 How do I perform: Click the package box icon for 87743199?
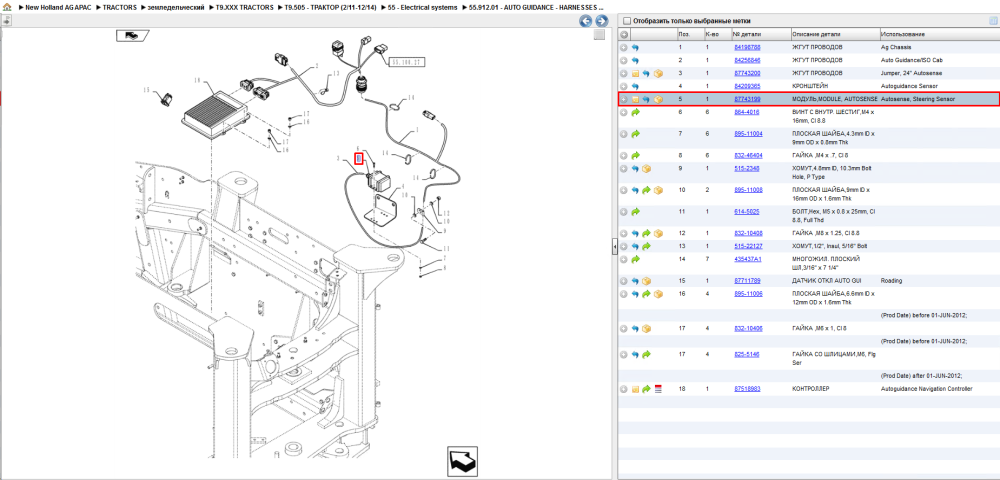658,99
